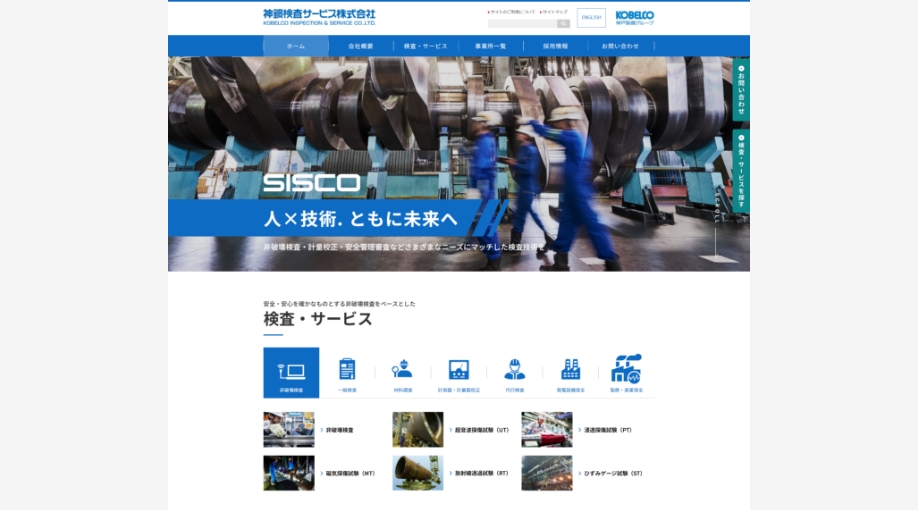
Task: Switch site language to ENGLISH
Action: 591,18
